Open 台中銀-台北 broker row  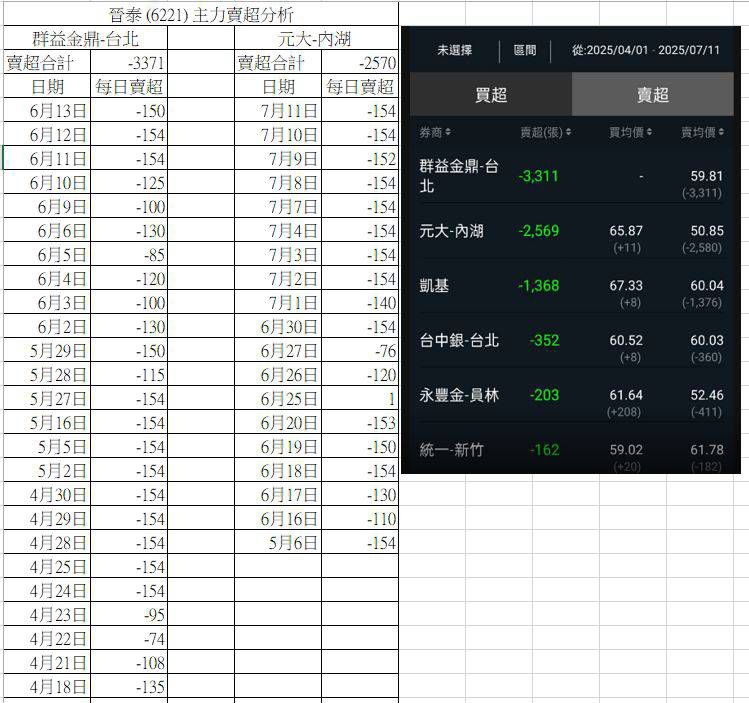point(571,341)
